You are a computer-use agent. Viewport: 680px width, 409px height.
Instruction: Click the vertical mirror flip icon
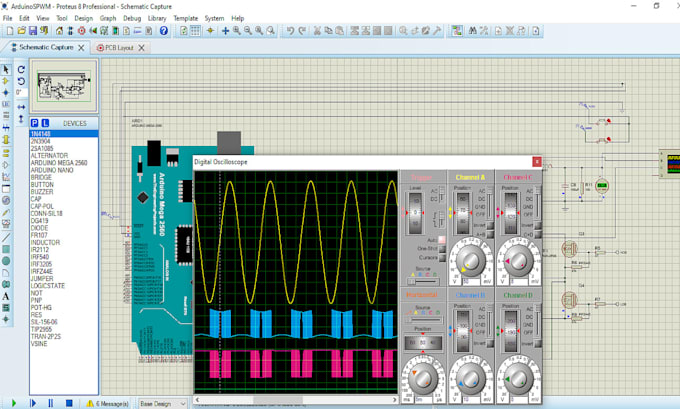(x=21, y=118)
